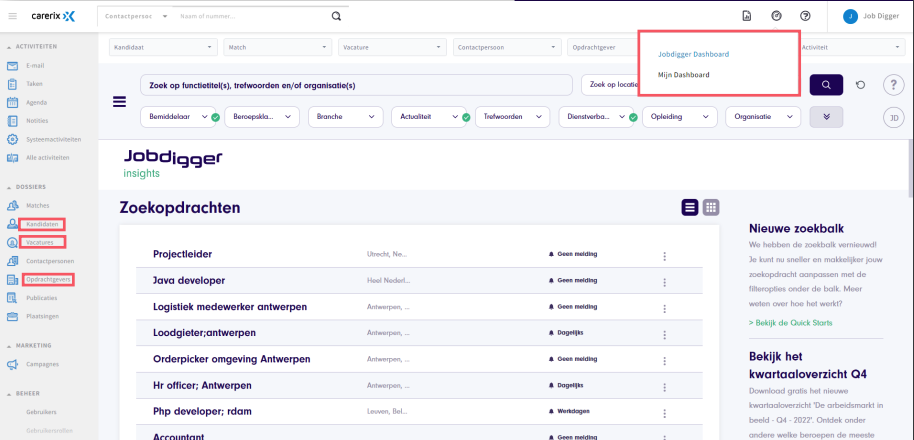Click the Kandidaten person icon in sidebar
The height and width of the screenshot is (440, 914).
pyautogui.click(x=12, y=224)
